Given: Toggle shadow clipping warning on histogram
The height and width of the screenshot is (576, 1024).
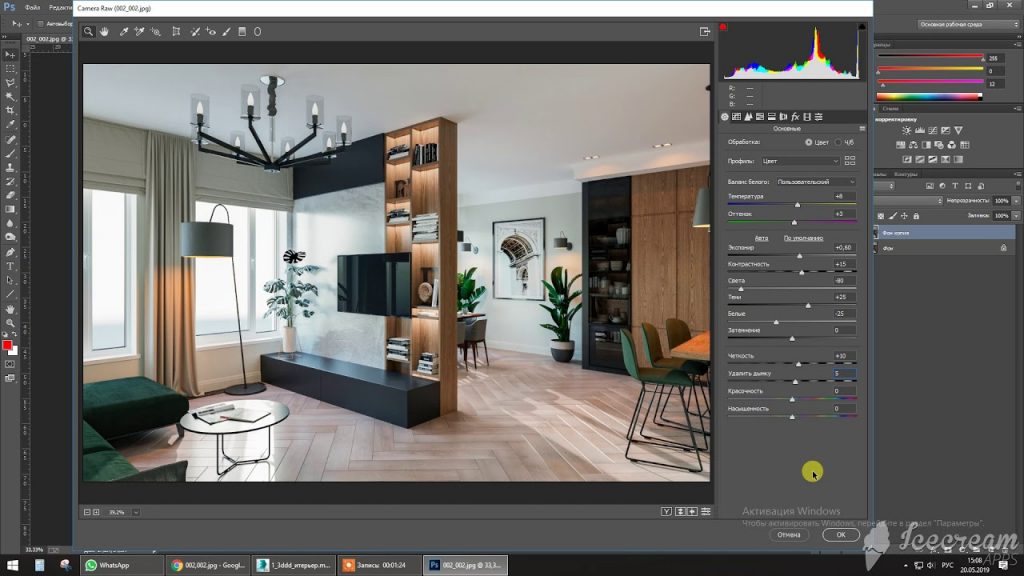Looking at the screenshot, I should pos(723,27).
